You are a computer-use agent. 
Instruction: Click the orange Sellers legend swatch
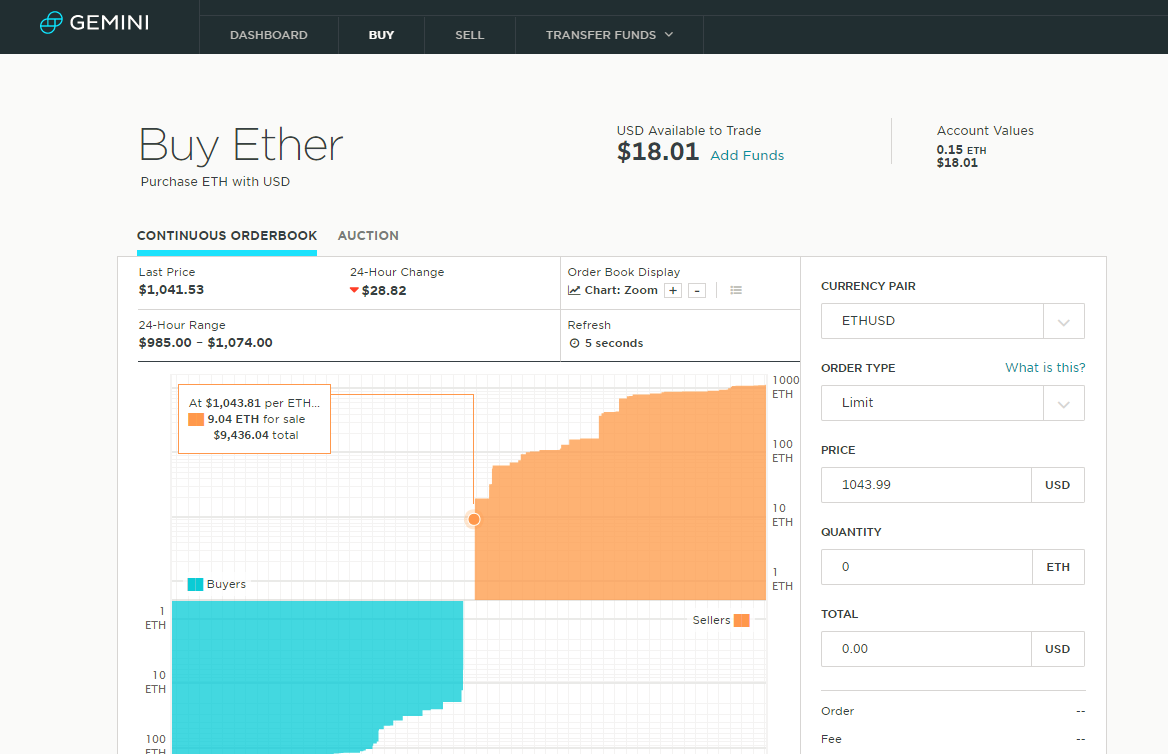click(x=742, y=620)
